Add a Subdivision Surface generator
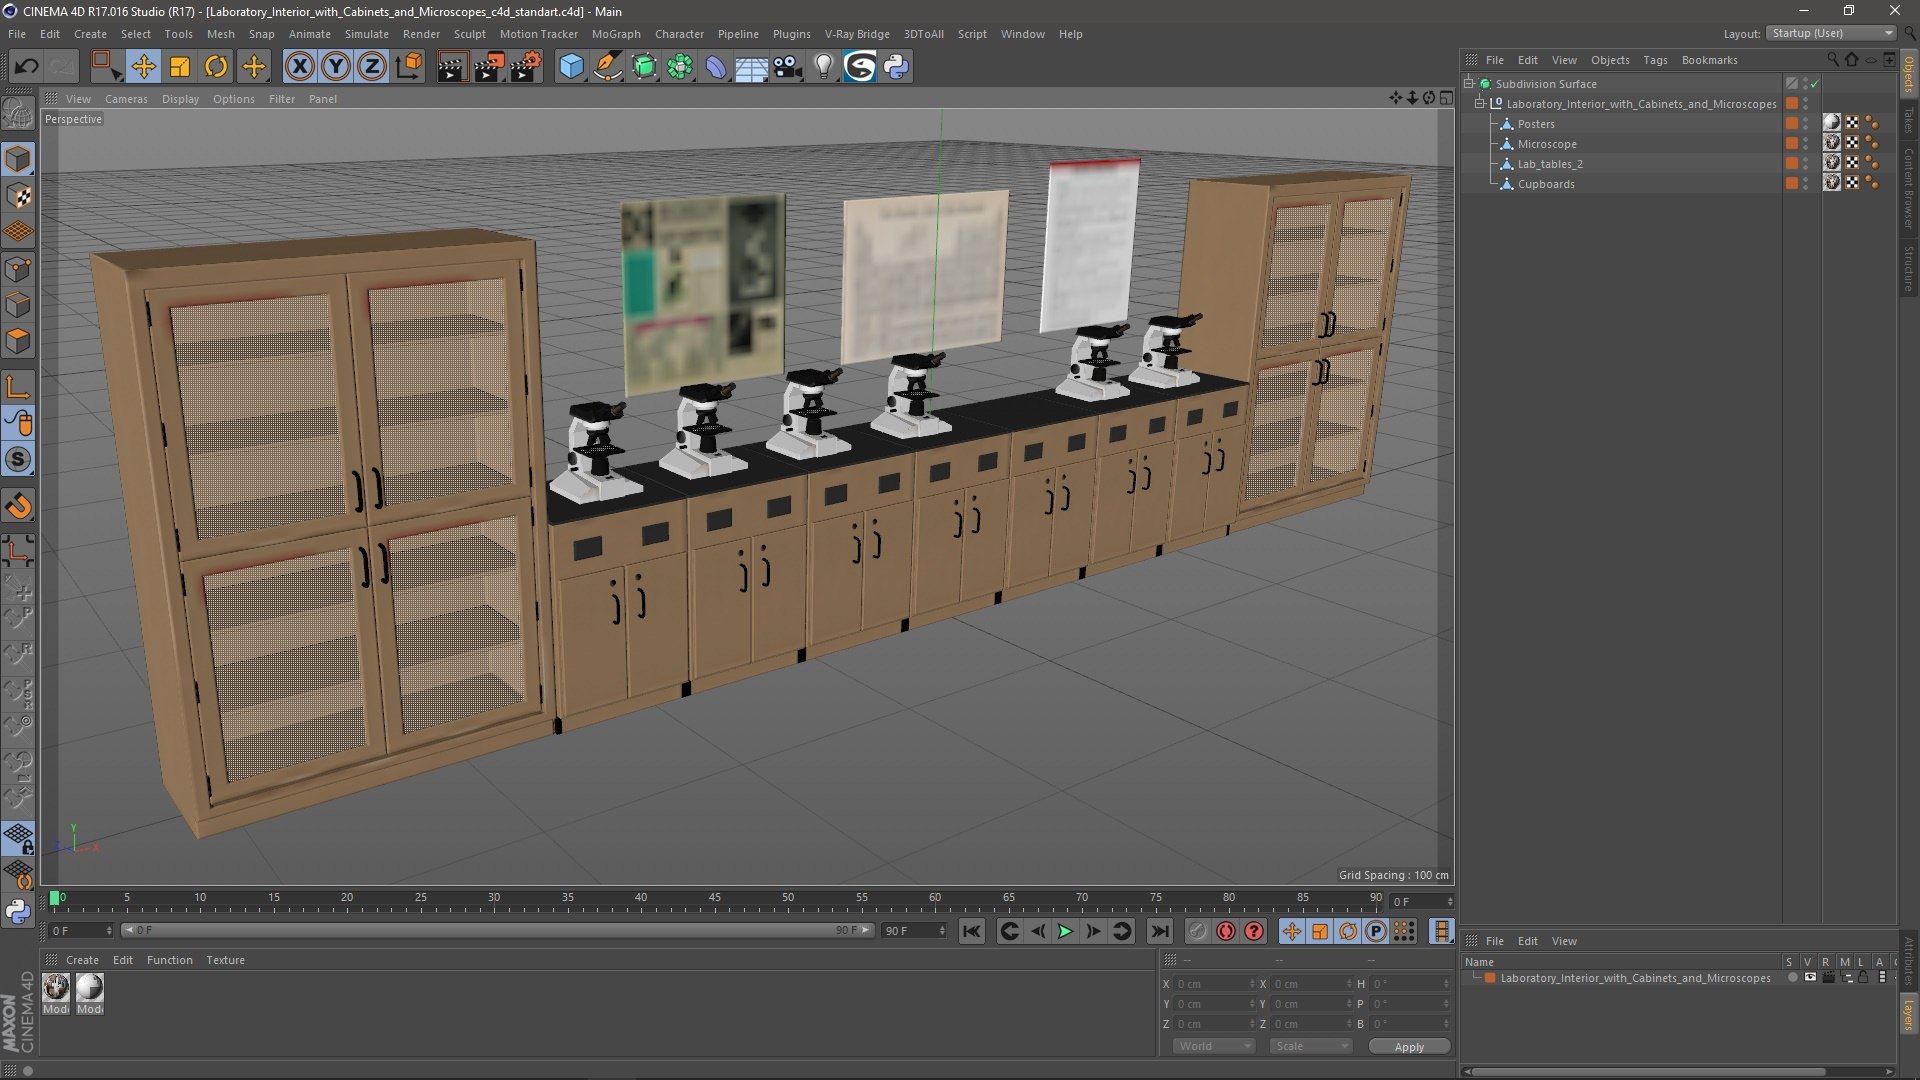This screenshot has height=1080, width=1920. (644, 67)
